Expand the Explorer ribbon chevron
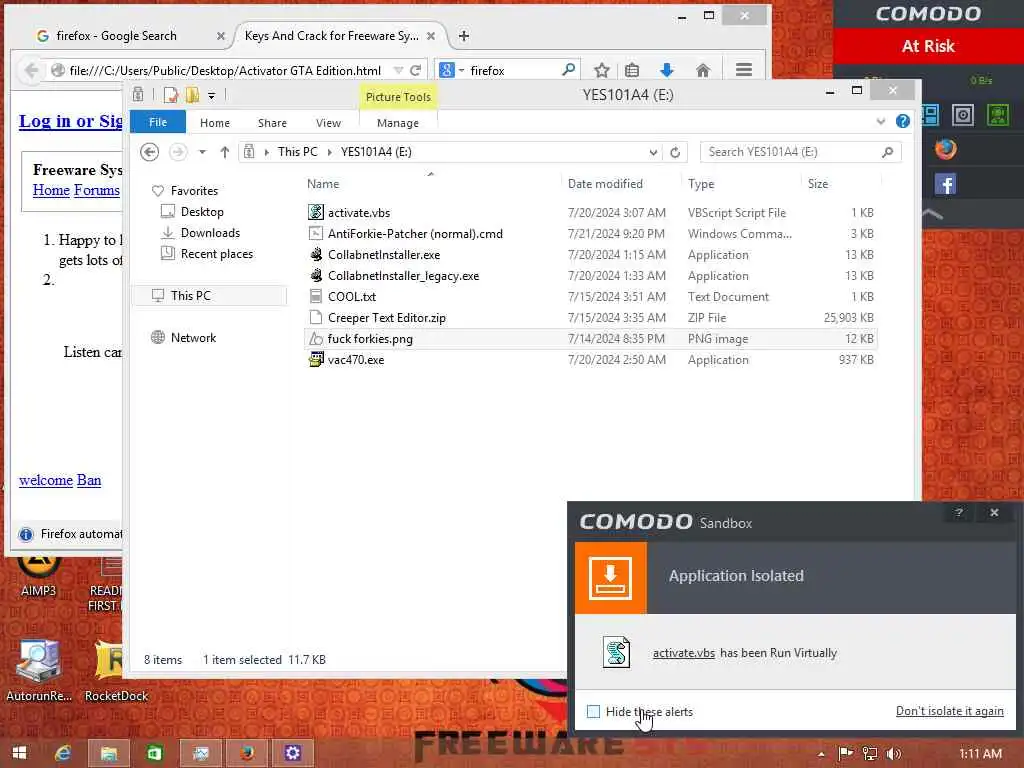 click(x=880, y=121)
